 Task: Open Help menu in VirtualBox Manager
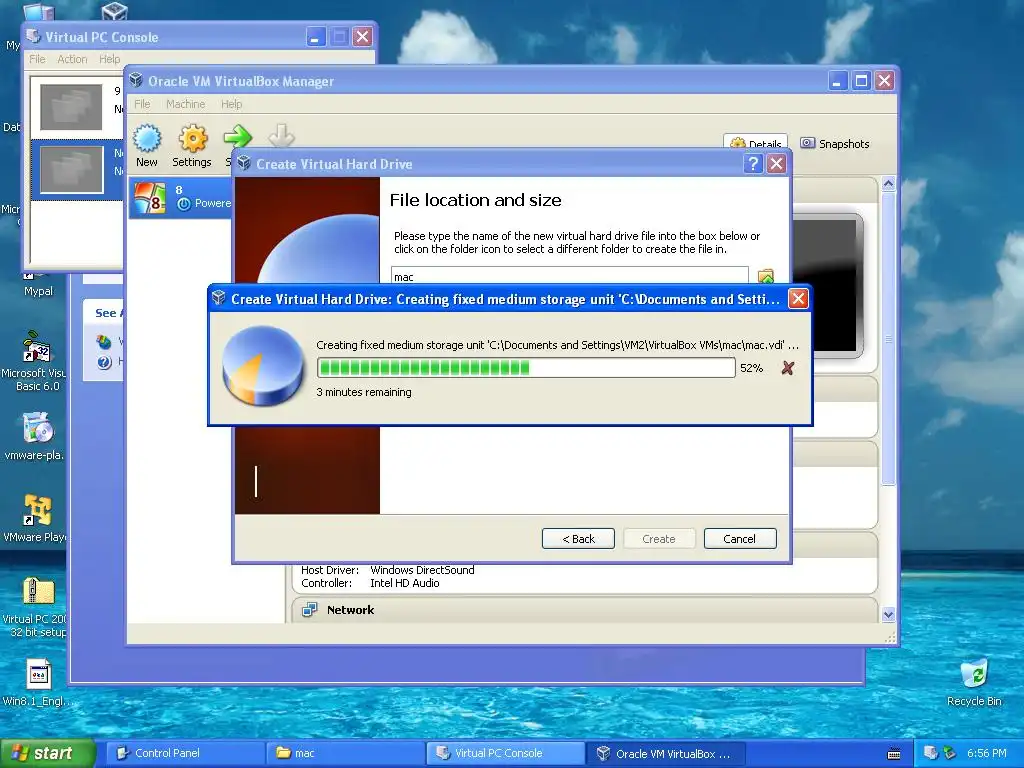pos(231,104)
